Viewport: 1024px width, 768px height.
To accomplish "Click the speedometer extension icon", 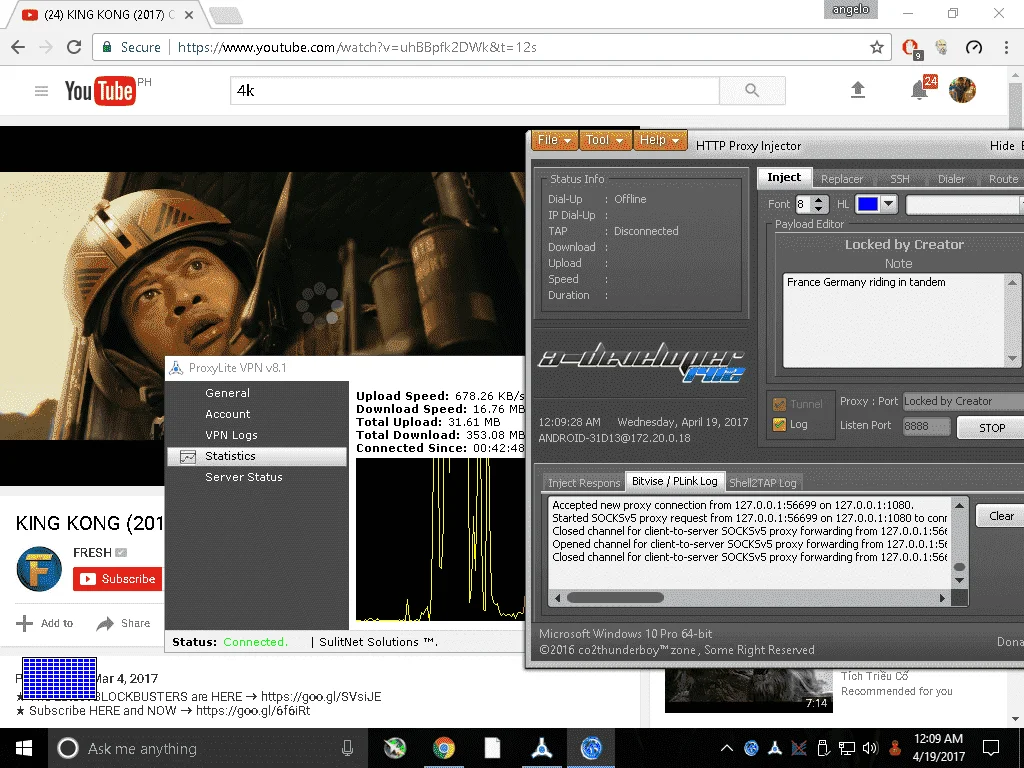I will click(974, 47).
